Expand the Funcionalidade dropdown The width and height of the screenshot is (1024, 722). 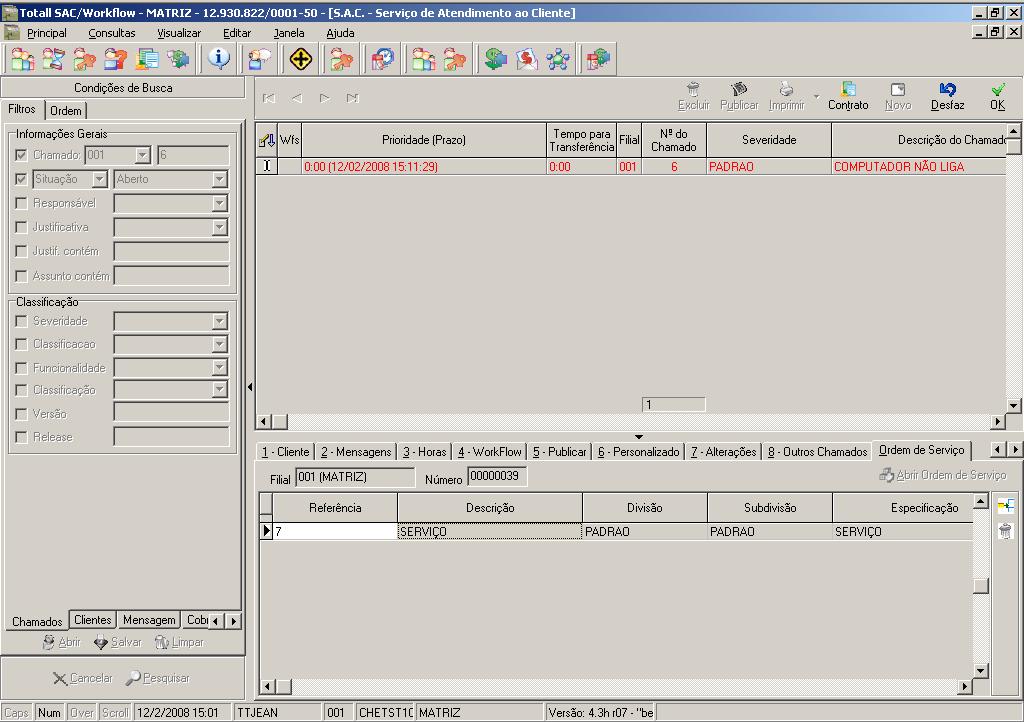pos(219,368)
